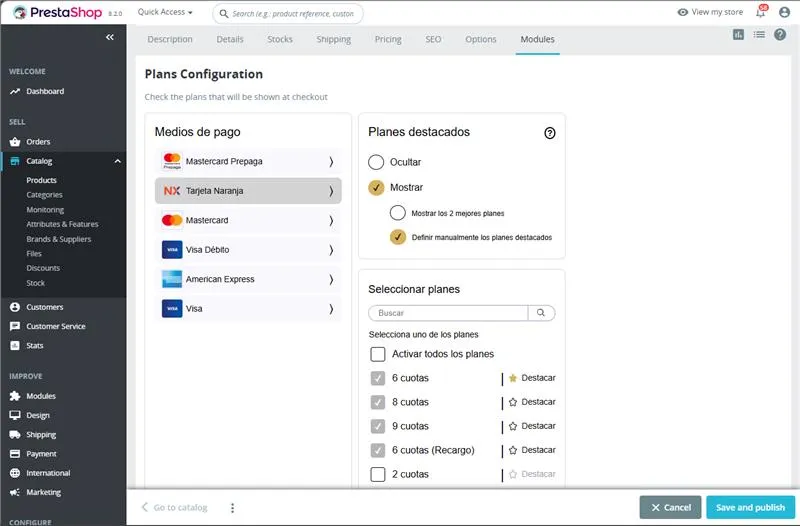Click the Shipping truck icon

pos(15,435)
